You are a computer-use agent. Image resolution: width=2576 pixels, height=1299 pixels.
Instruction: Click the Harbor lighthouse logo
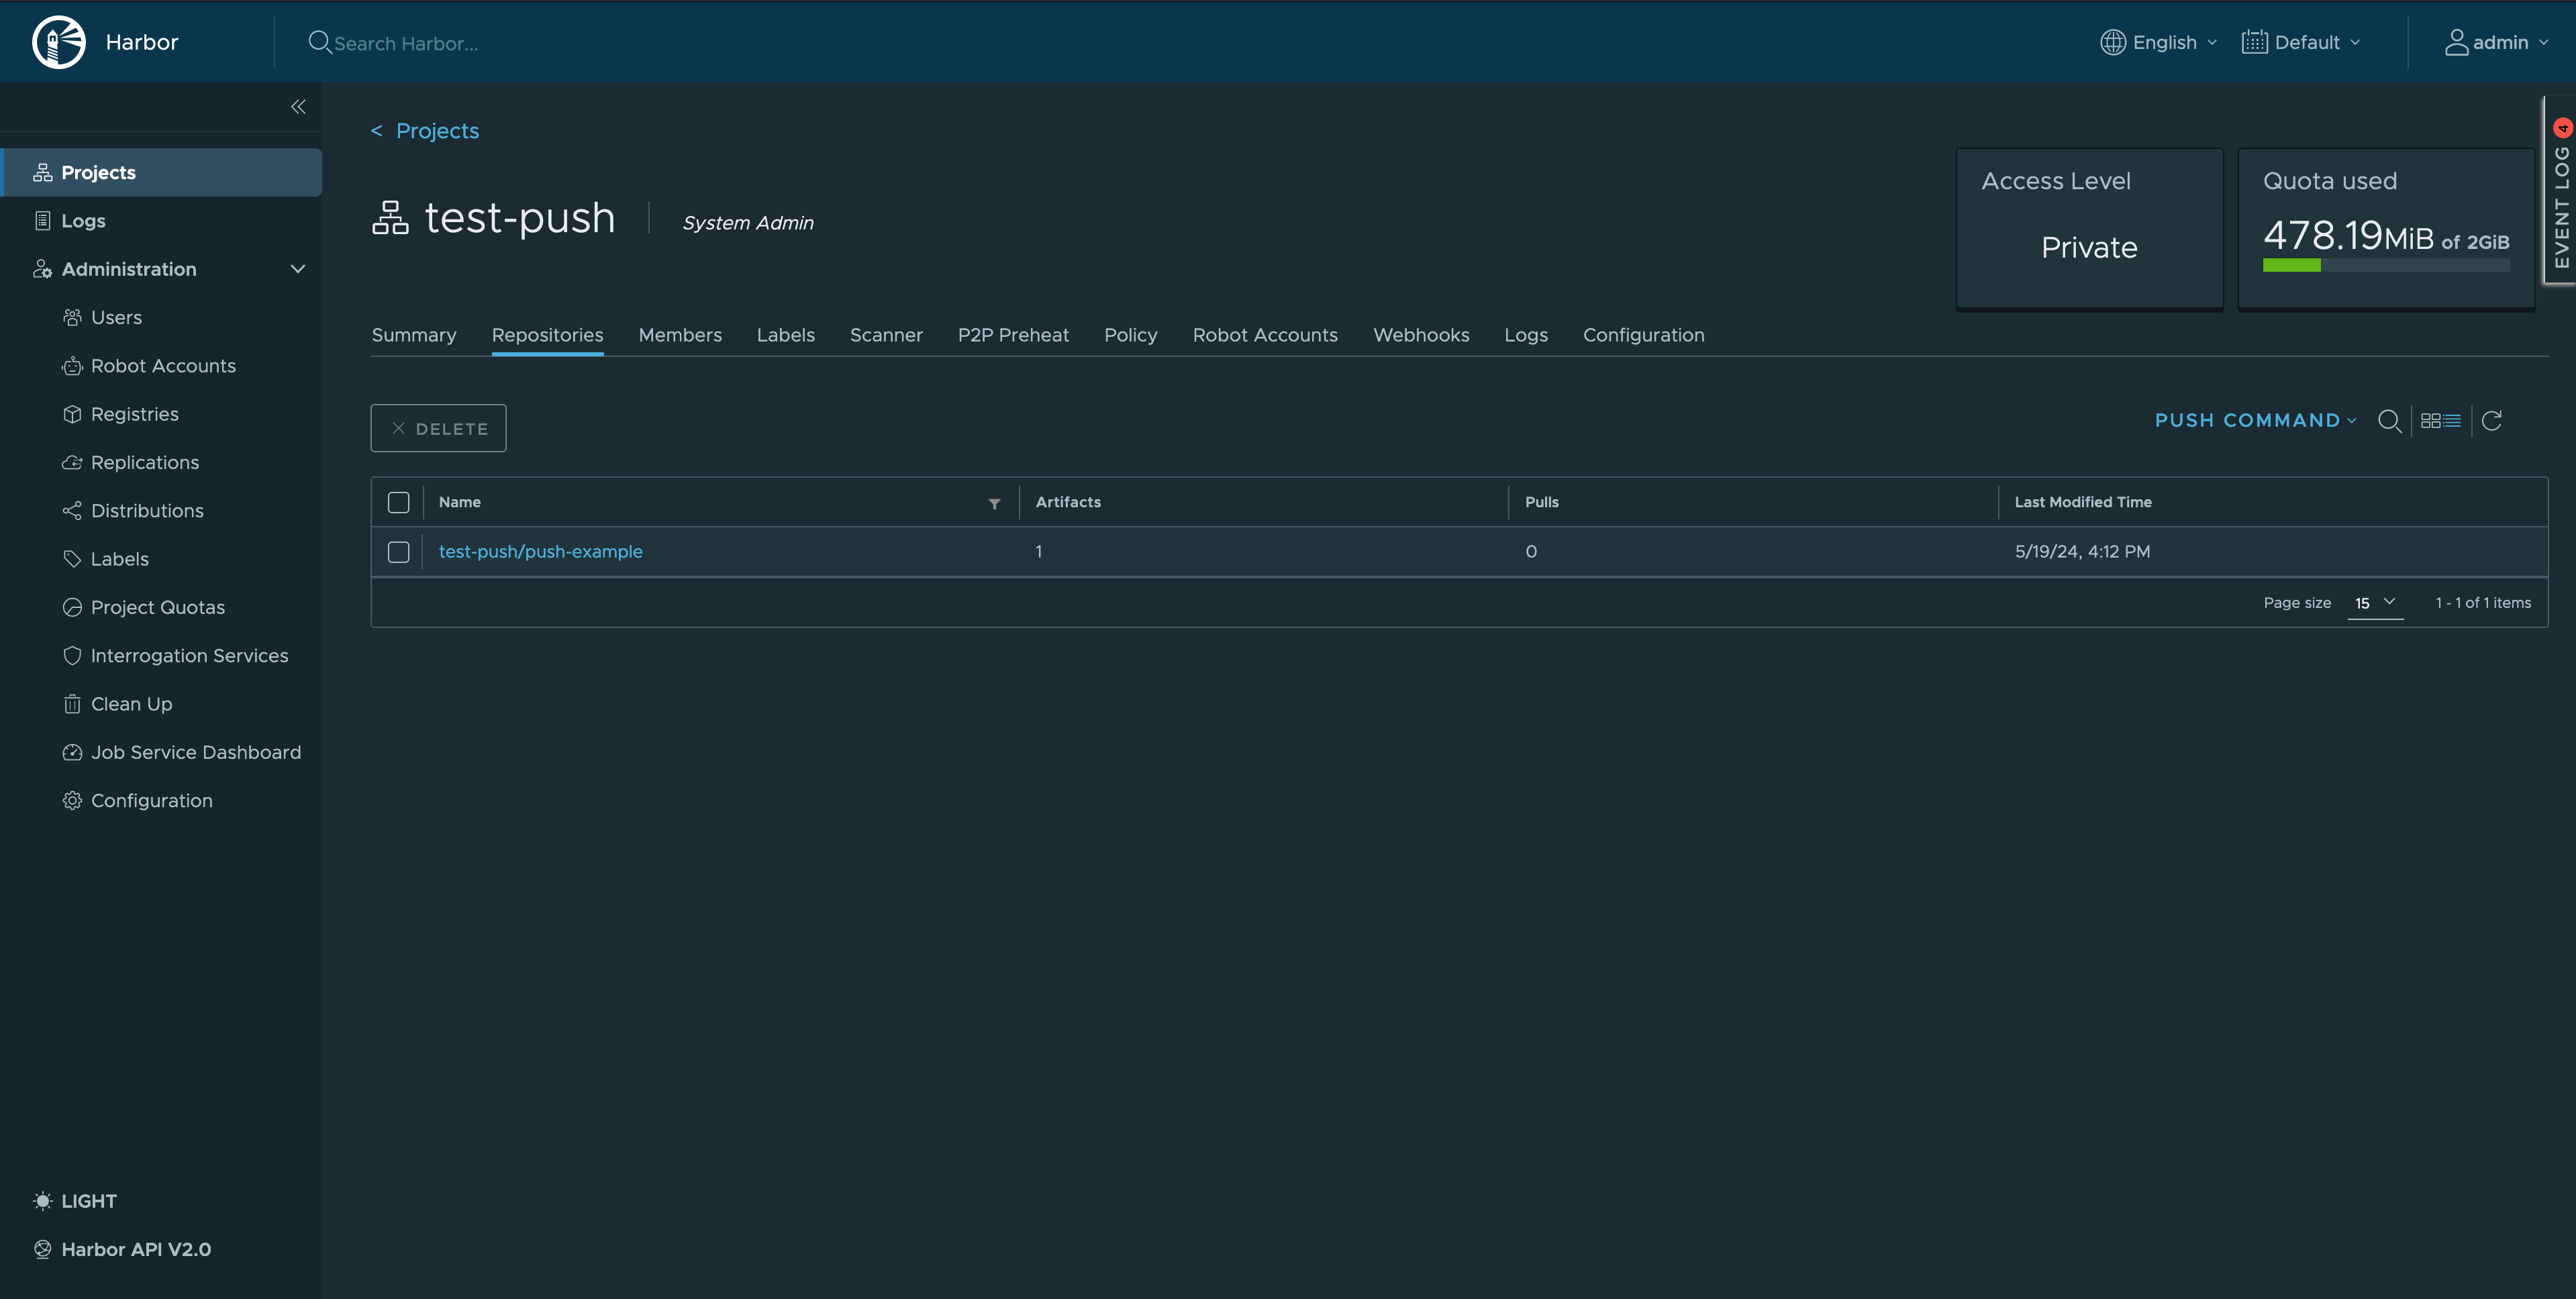(59, 42)
